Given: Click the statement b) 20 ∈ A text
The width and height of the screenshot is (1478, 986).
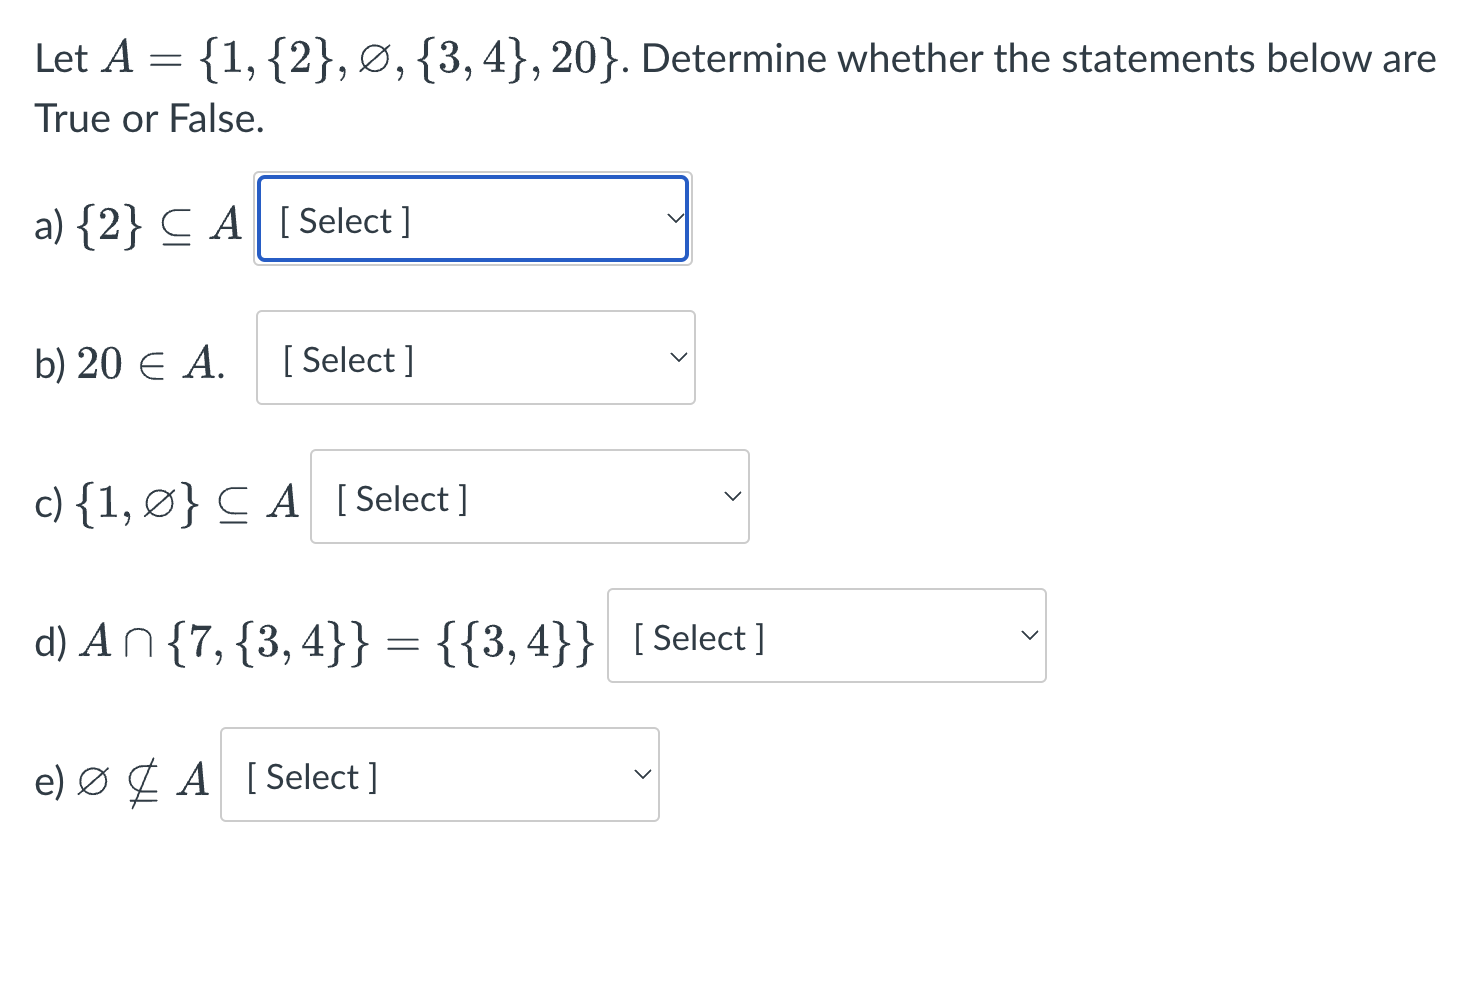Looking at the screenshot, I should [128, 362].
